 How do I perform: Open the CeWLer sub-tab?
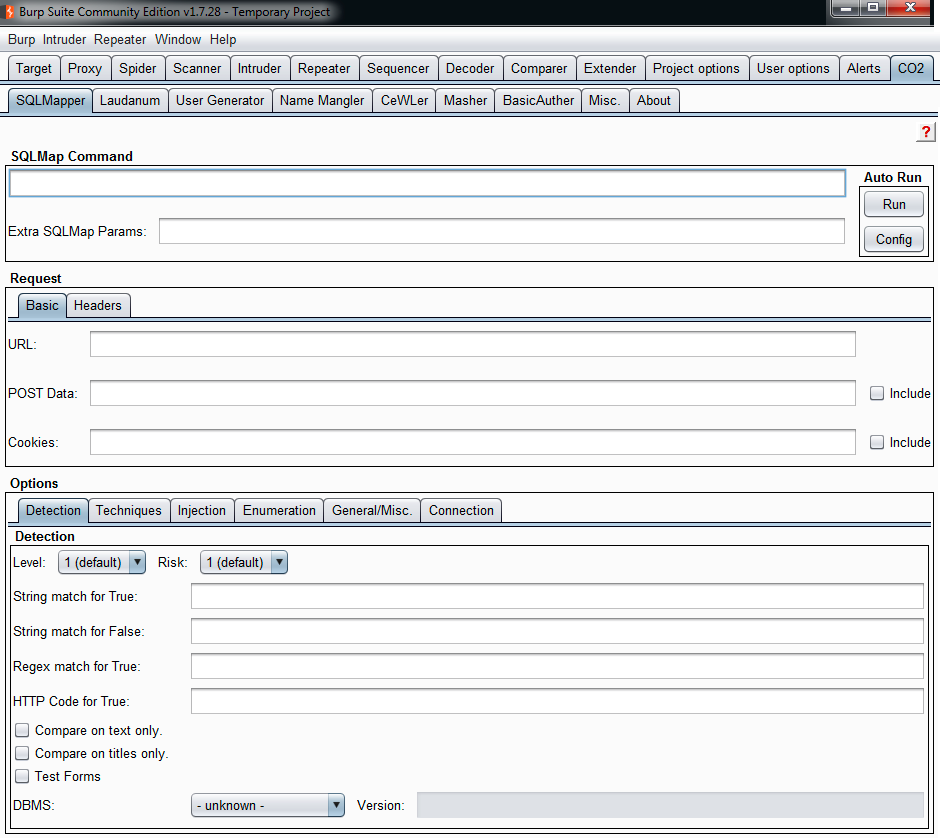[405, 101]
